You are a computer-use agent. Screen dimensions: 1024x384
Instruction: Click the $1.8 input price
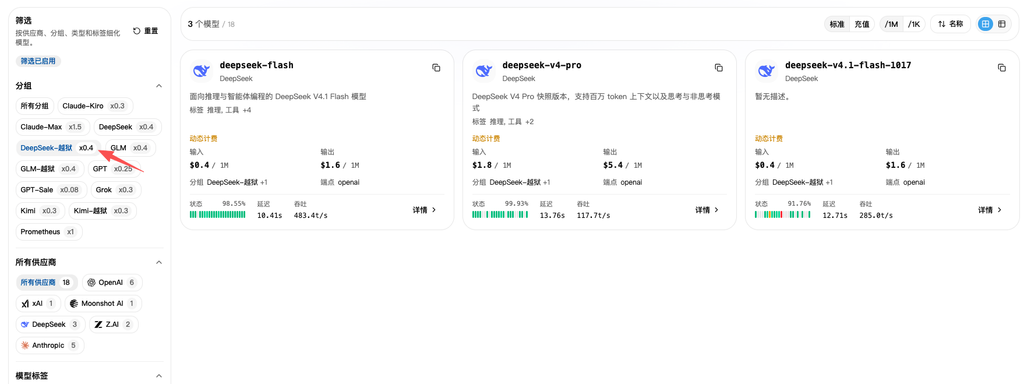coord(483,166)
